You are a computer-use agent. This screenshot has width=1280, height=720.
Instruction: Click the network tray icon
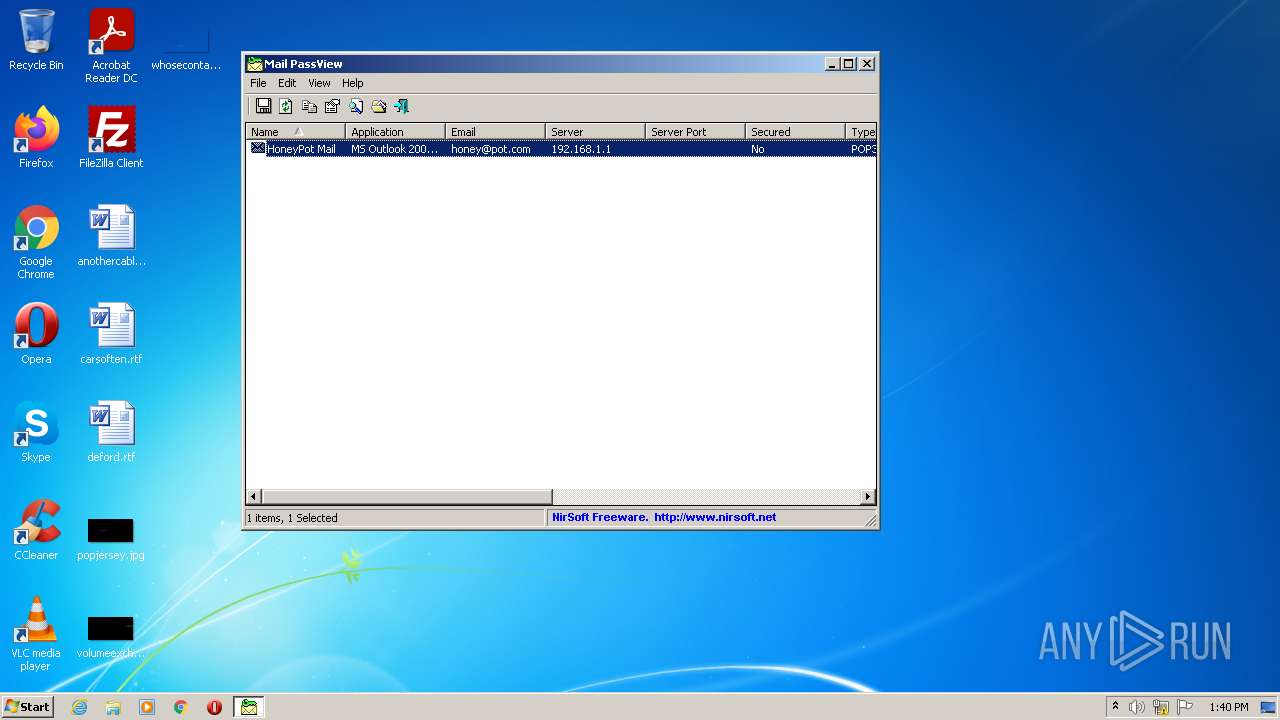point(1161,707)
